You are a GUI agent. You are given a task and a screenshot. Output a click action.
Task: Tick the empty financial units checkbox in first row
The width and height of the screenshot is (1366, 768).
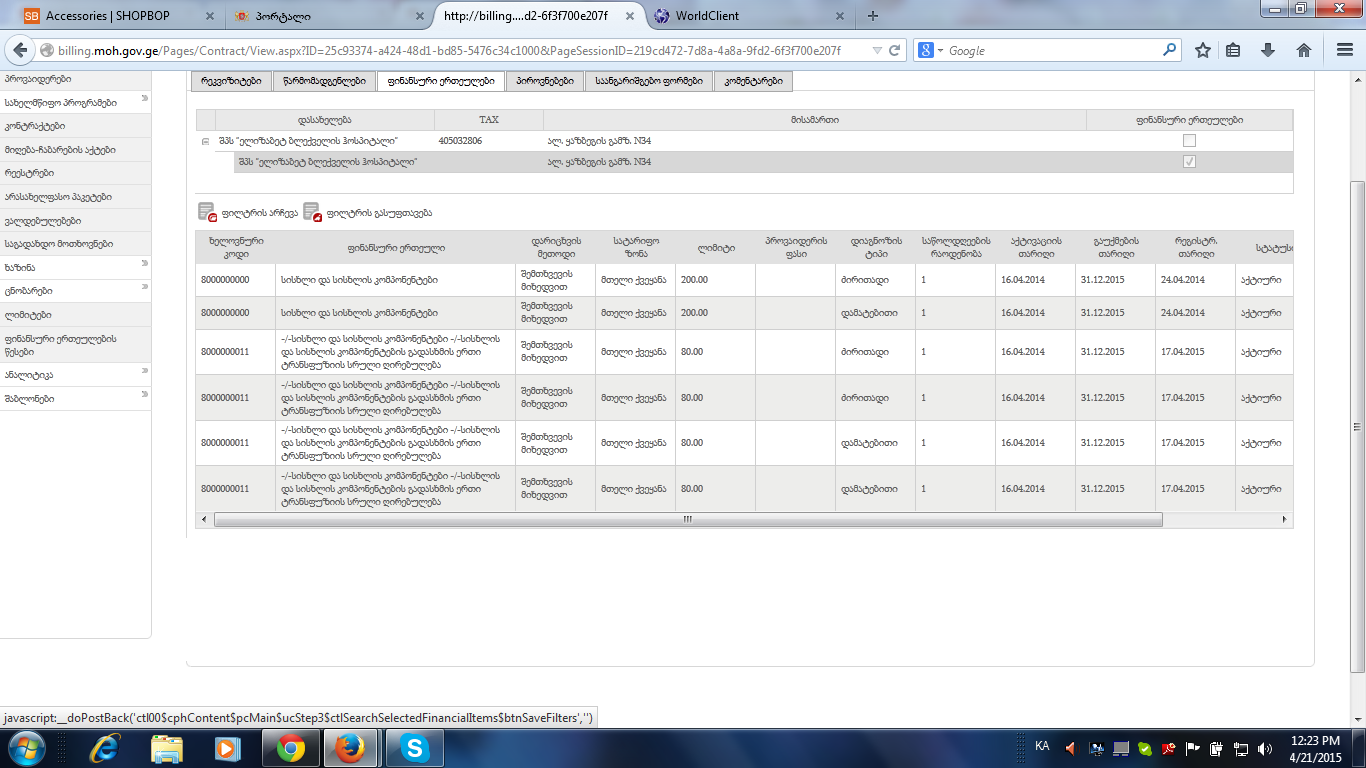pyautogui.click(x=1189, y=141)
